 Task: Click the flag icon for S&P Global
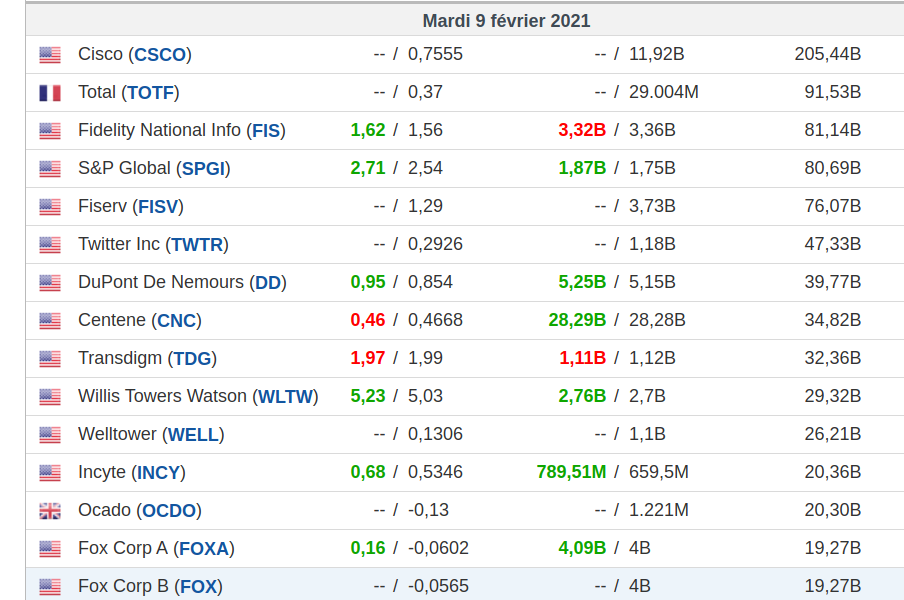click(x=50, y=169)
